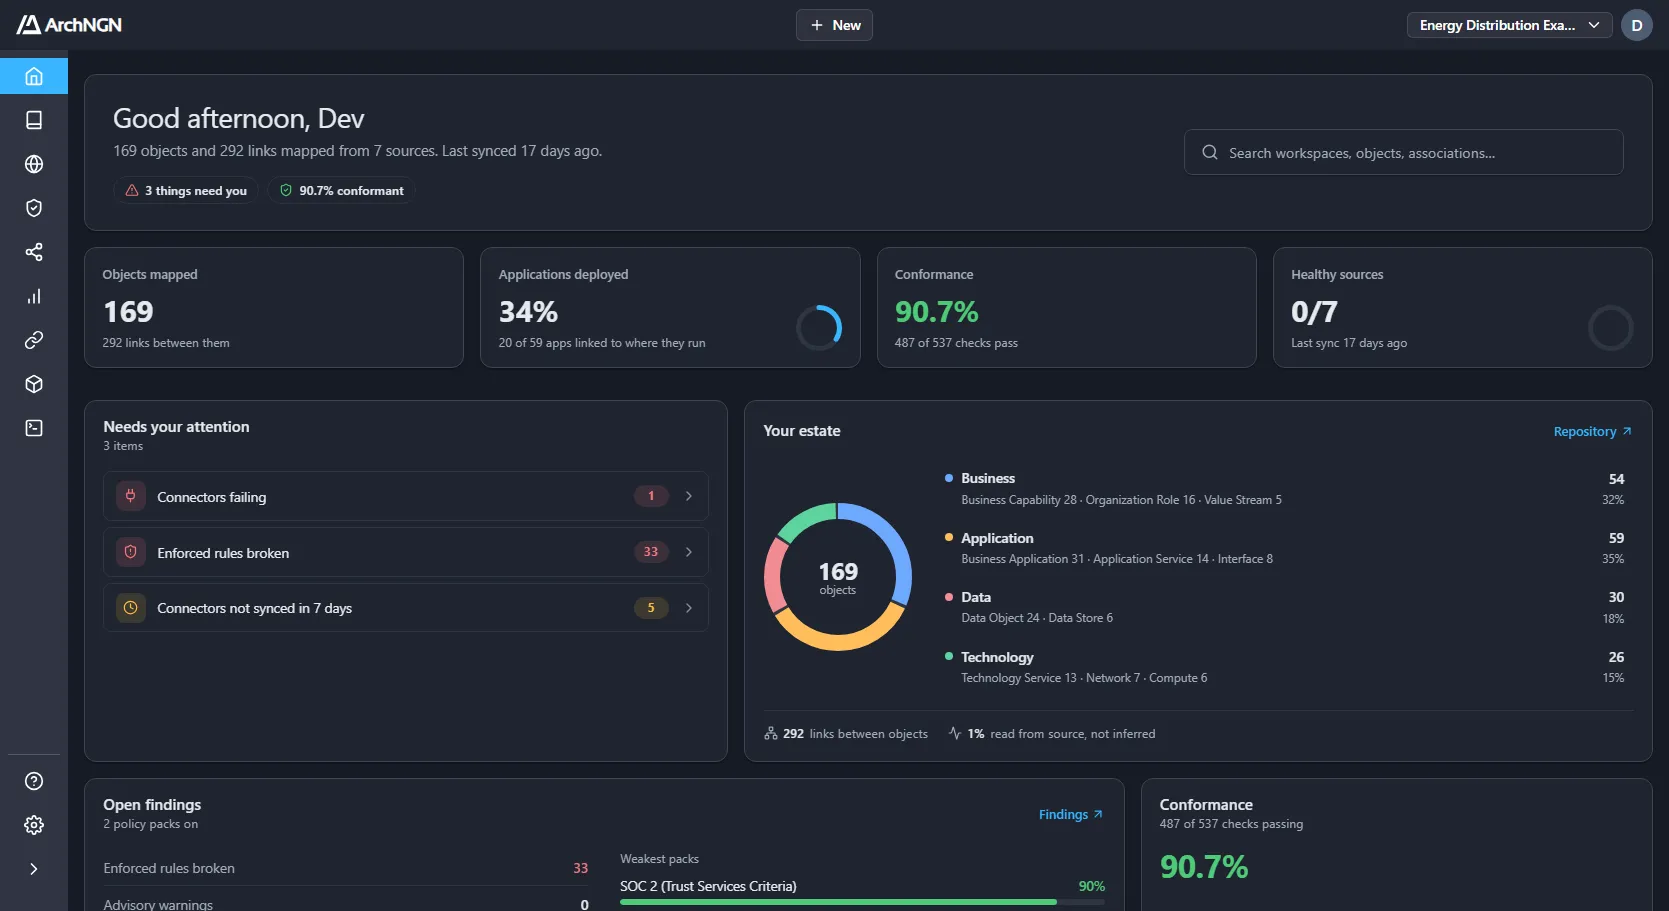The image size is (1669, 911).
Task: Open the settings gear icon
Action: pos(34,825)
